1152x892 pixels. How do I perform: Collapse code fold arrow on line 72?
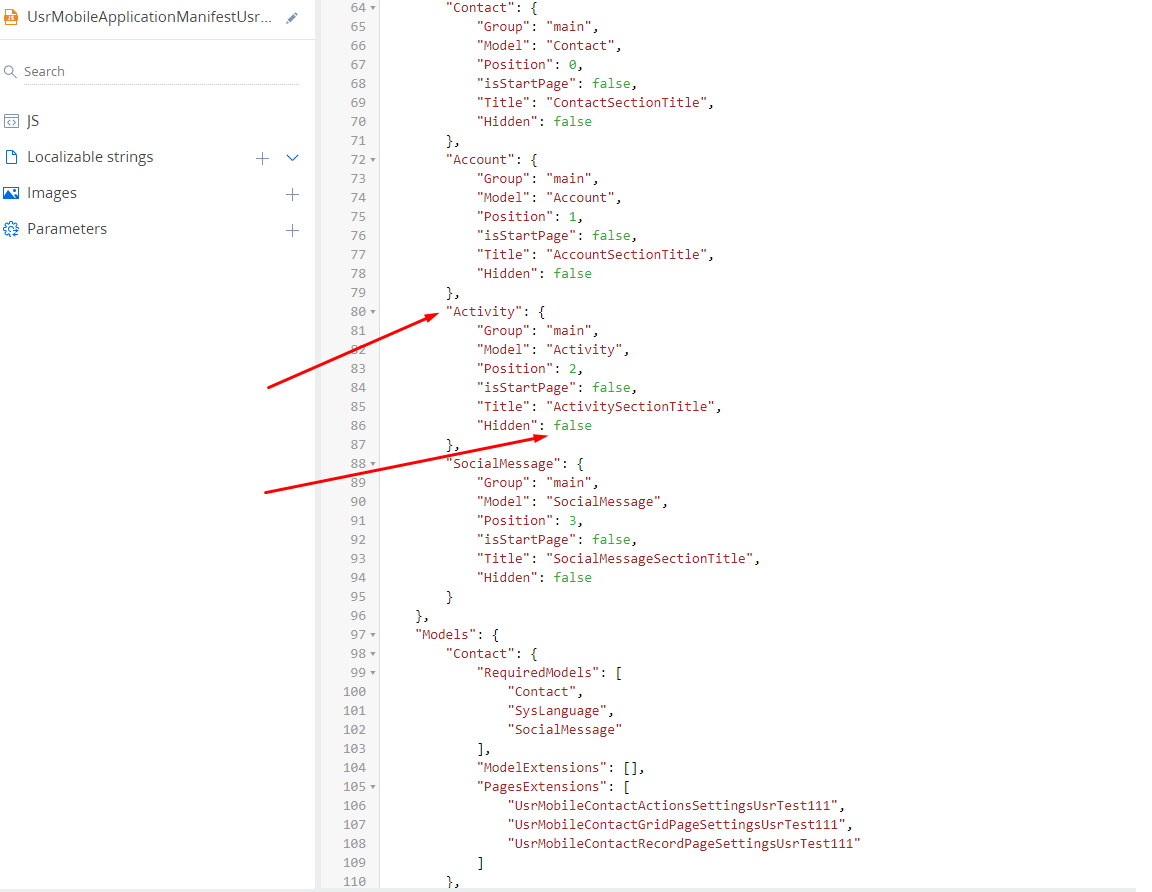[373, 159]
